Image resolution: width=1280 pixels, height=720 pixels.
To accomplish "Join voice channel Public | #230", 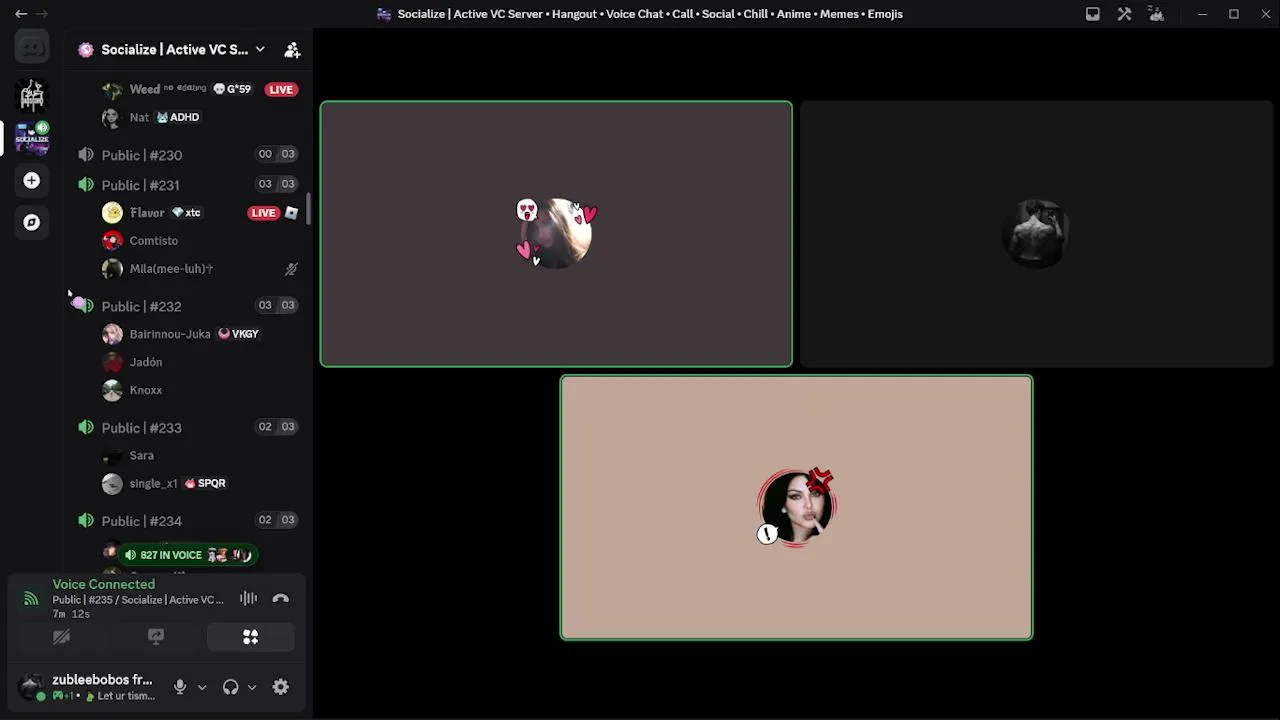I will tap(188, 155).
